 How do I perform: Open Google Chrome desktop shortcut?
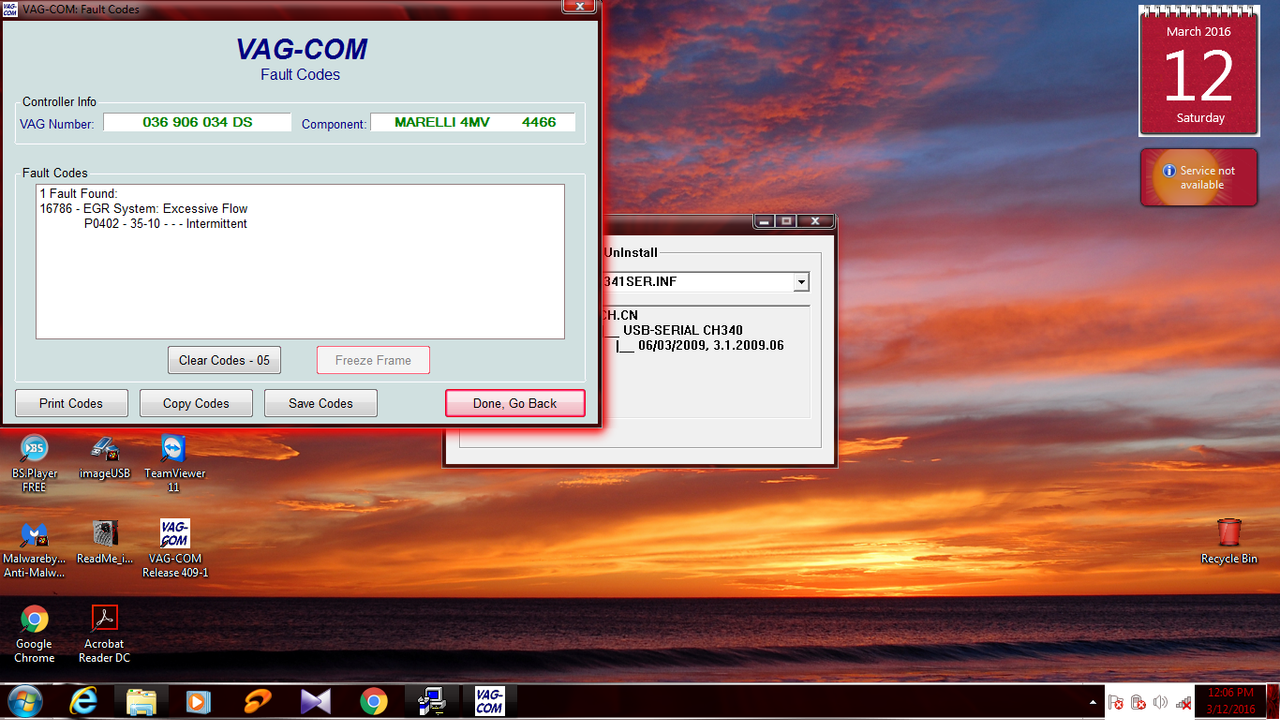(x=34, y=634)
